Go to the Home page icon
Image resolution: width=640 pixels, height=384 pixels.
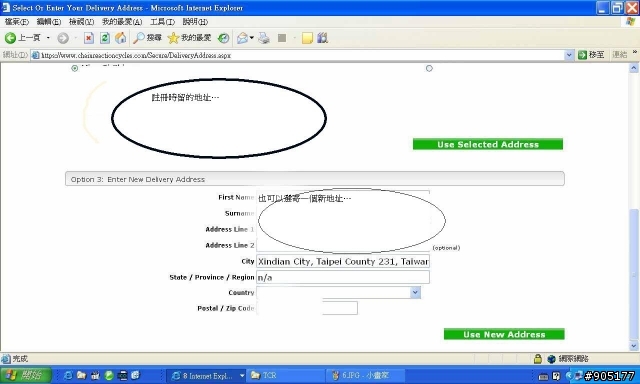pos(120,38)
